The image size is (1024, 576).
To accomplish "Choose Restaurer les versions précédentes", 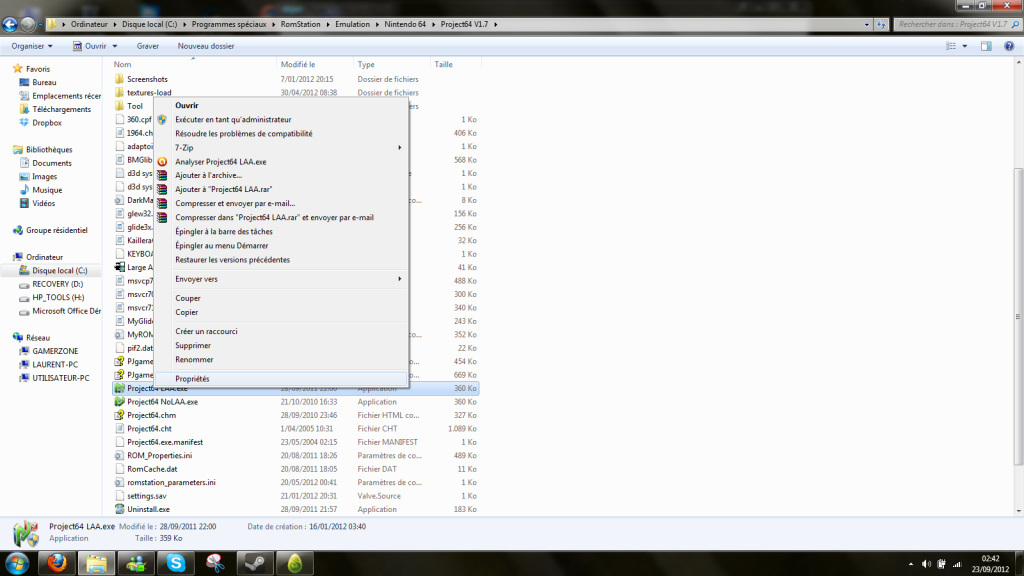I will pos(281,260).
